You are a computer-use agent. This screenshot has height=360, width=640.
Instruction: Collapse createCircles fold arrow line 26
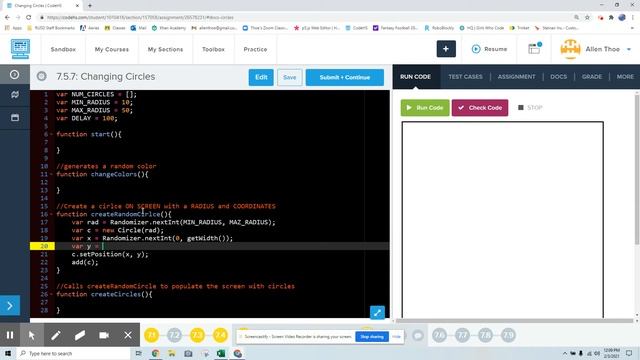51,294
